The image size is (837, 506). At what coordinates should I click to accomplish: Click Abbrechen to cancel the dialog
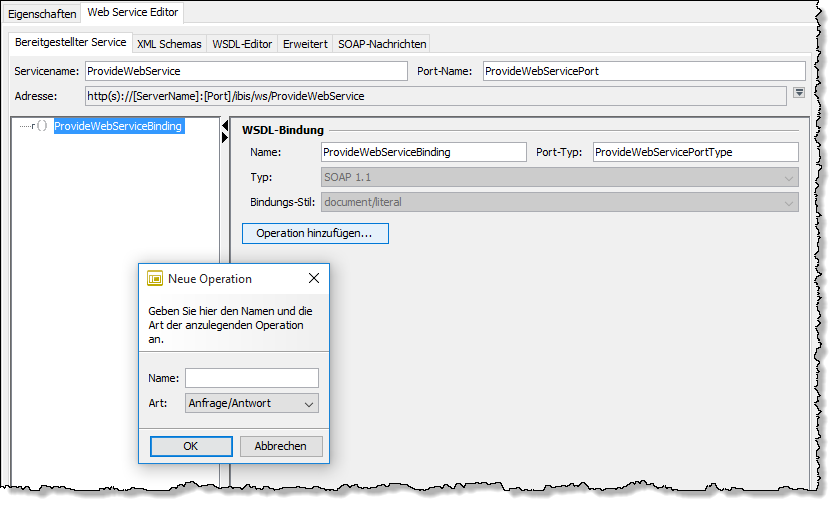[x=281, y=446]
